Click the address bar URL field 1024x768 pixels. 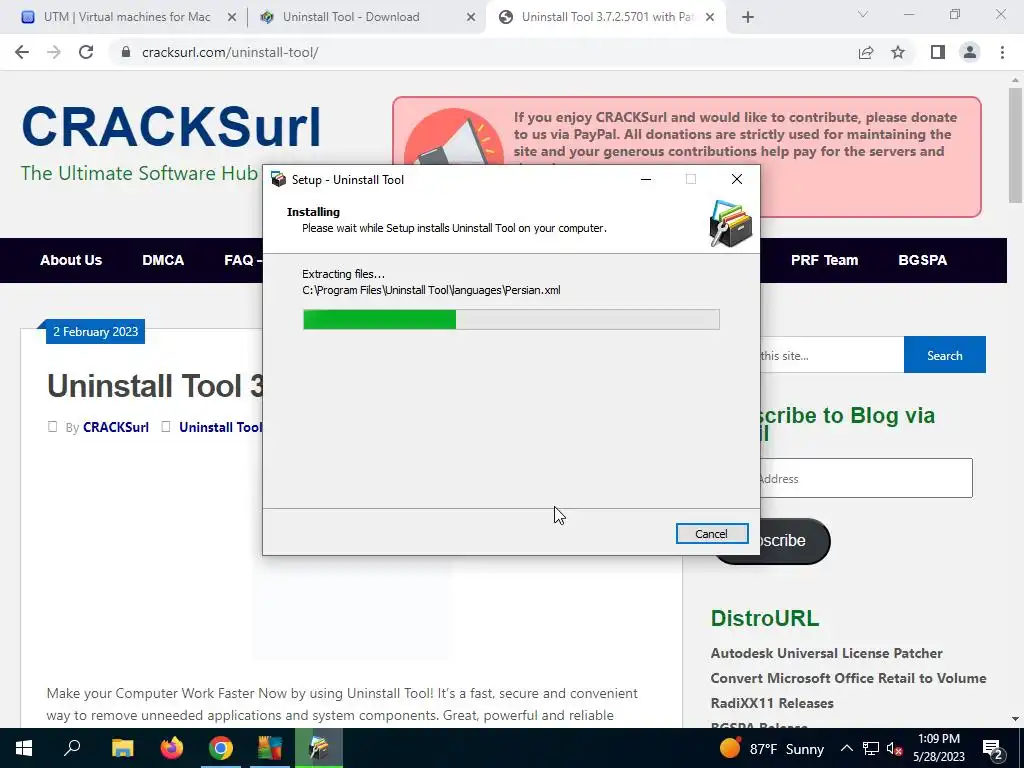pyautogui.click(x=483, y=52)
